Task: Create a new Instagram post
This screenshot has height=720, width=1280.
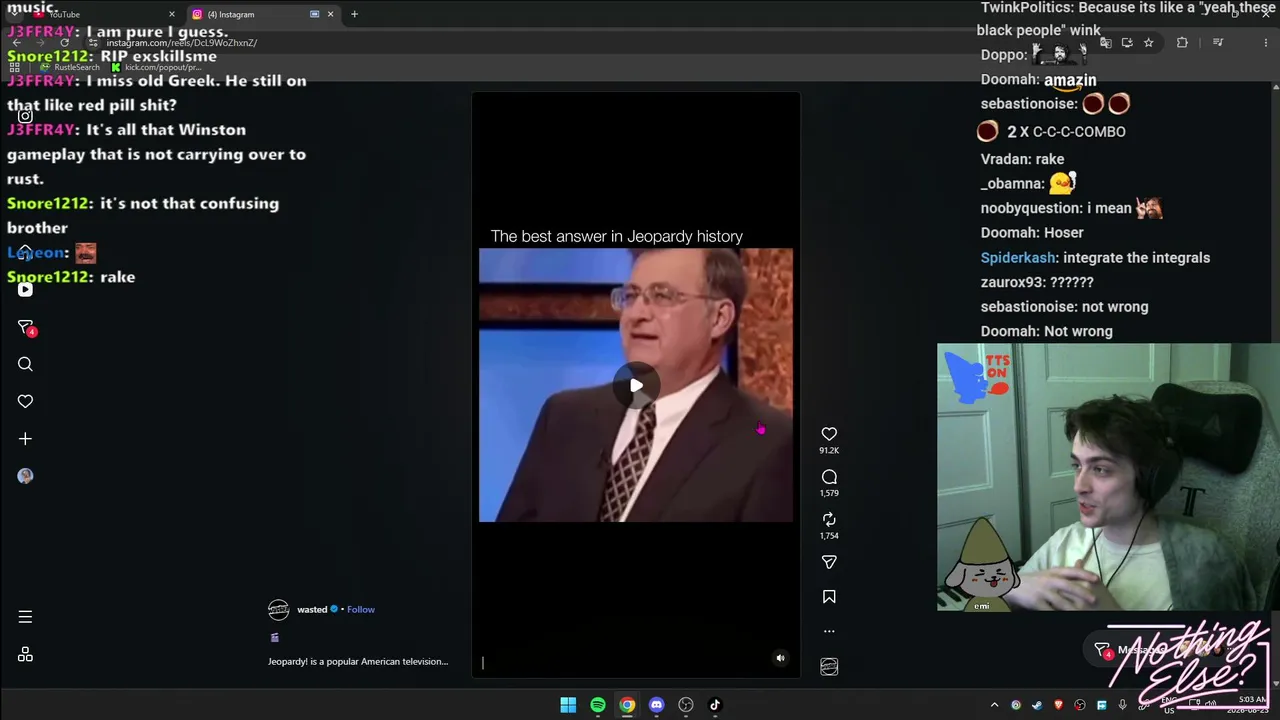Action: (x=25, y=439)
